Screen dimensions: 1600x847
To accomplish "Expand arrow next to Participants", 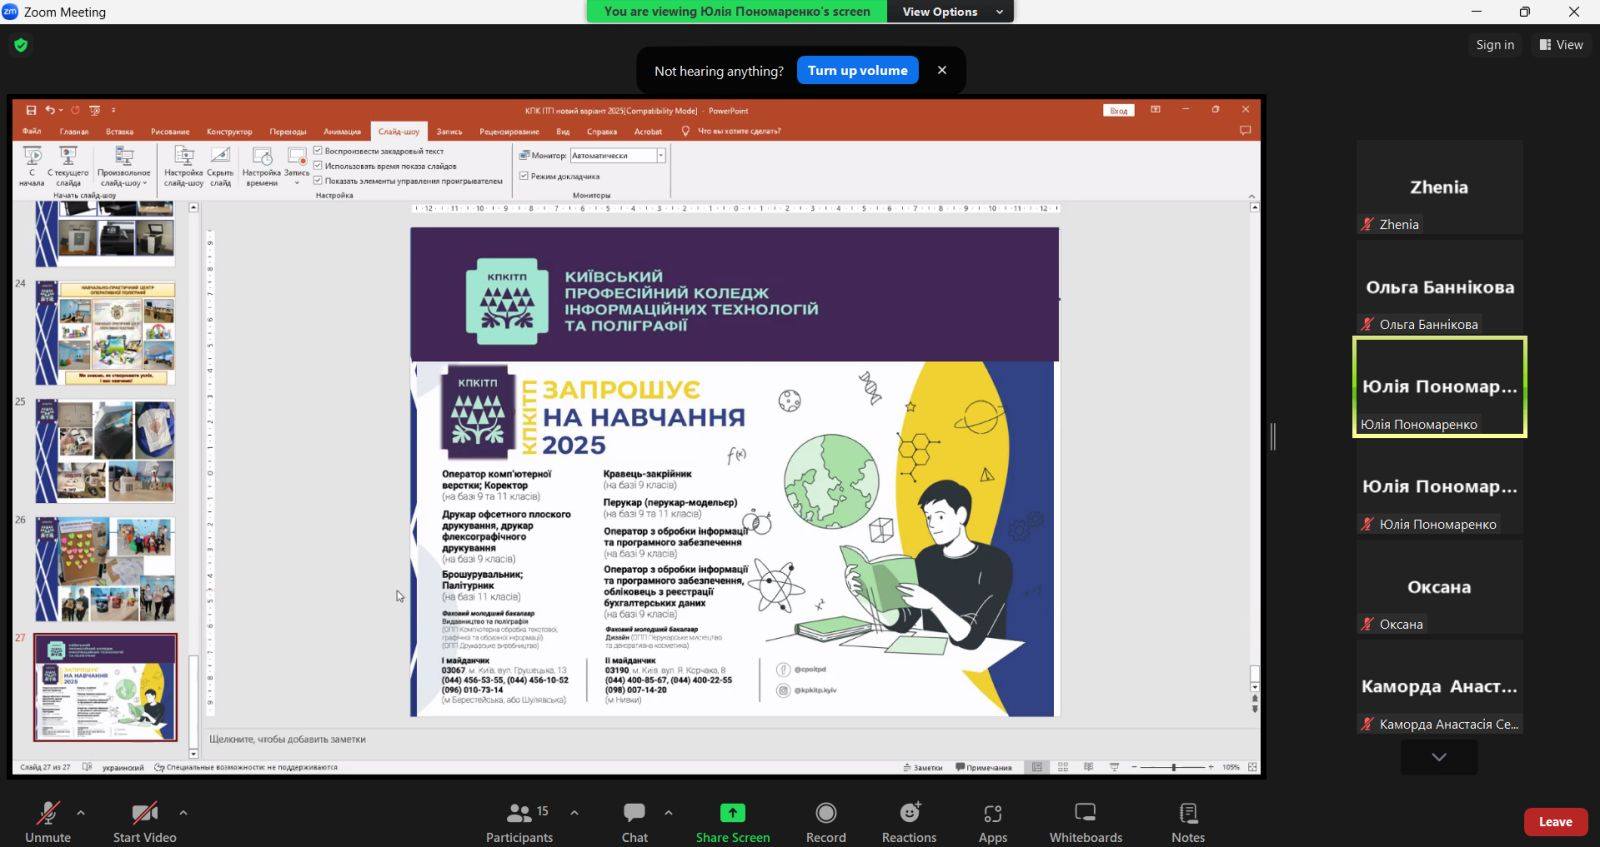I will pos(574,812).
